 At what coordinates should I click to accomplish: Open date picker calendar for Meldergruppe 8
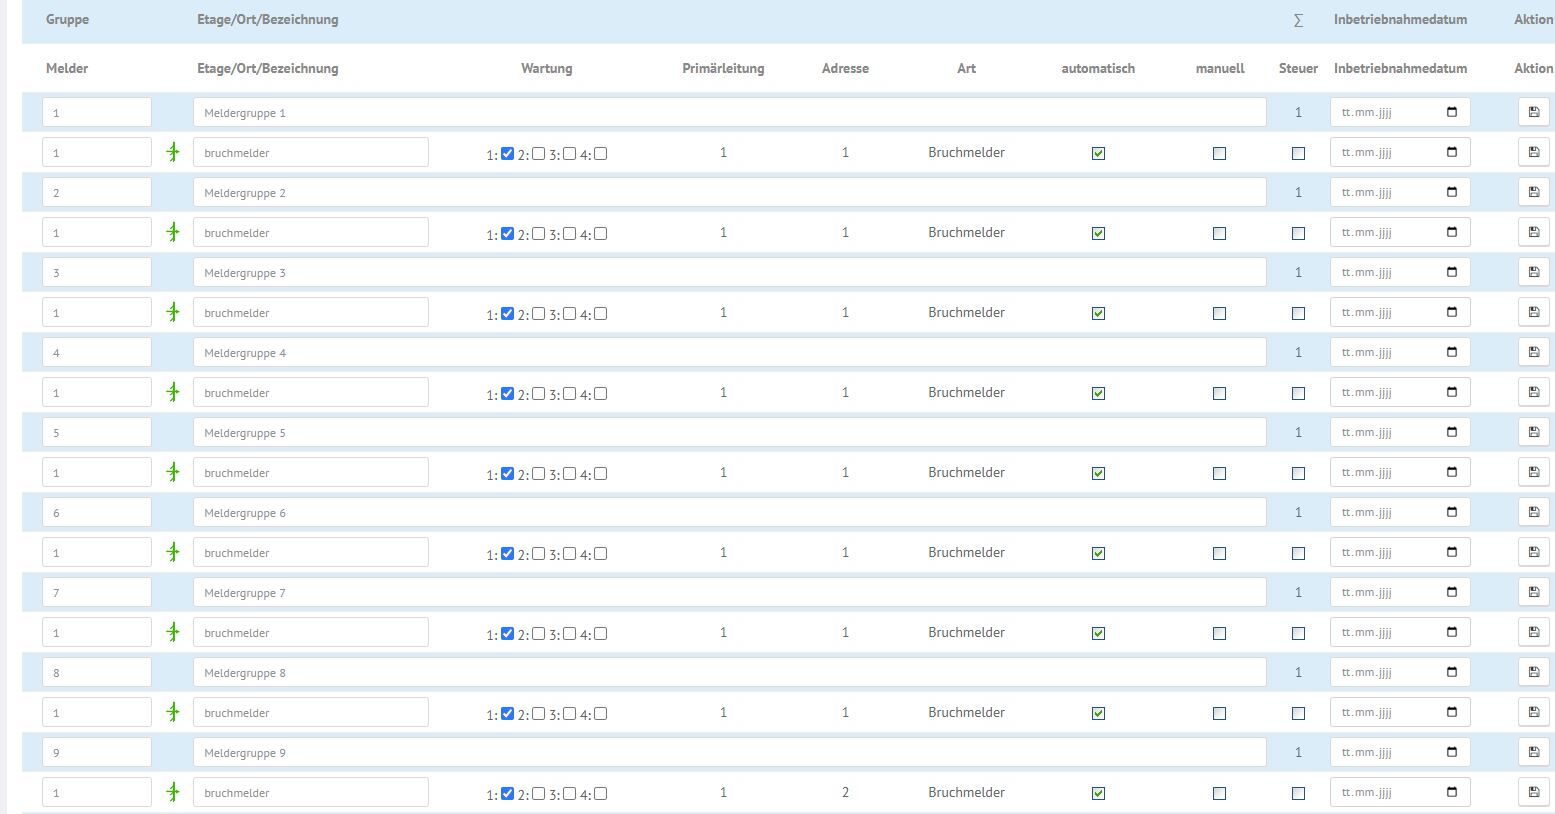click(1452, 672)
